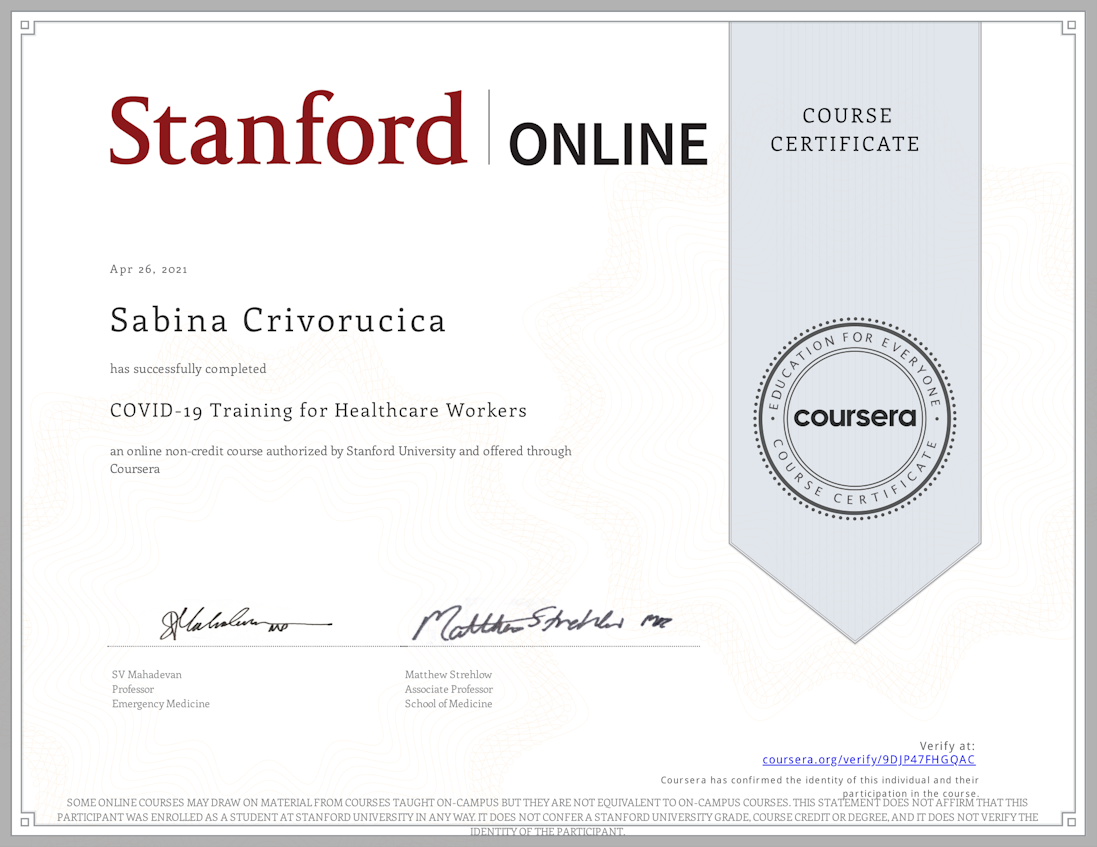1097x847 pixels.
Task: Open the coursera.org/verify/9DJP47FHGQAC link
Action: (868, 760)
